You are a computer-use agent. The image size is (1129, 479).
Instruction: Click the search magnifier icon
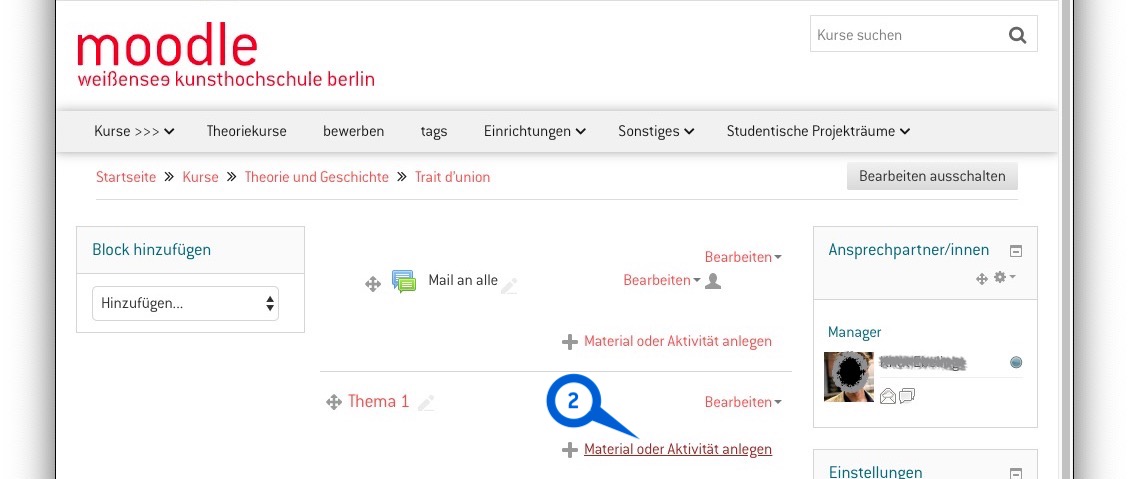1017,35
